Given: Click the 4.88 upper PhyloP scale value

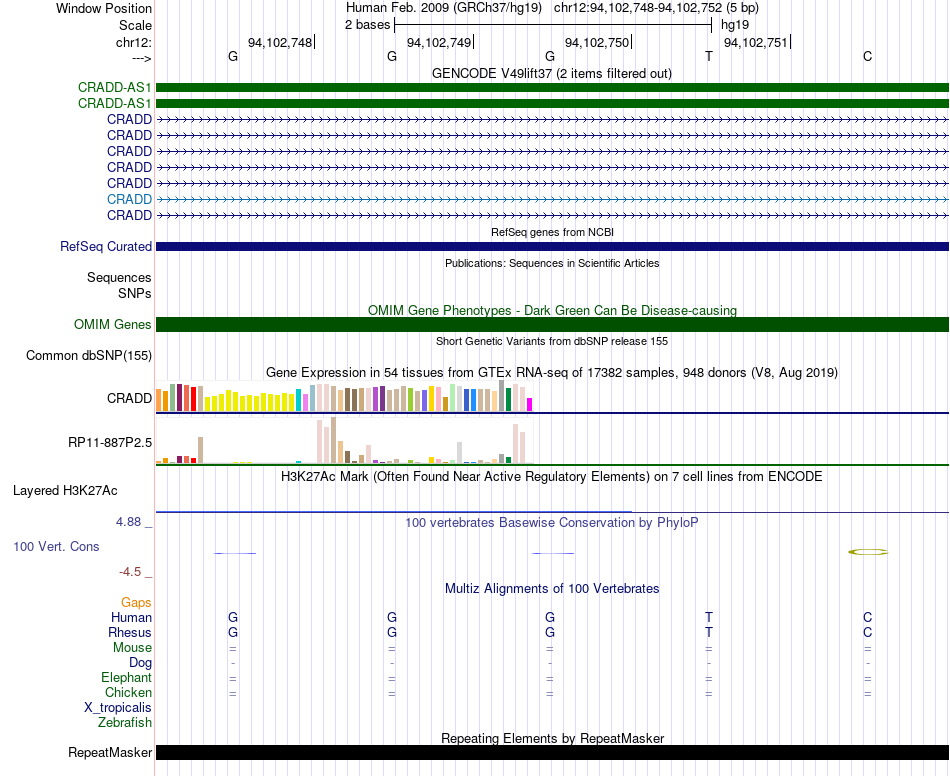Looking at the screenshot, I should click(x=128, y=522).
